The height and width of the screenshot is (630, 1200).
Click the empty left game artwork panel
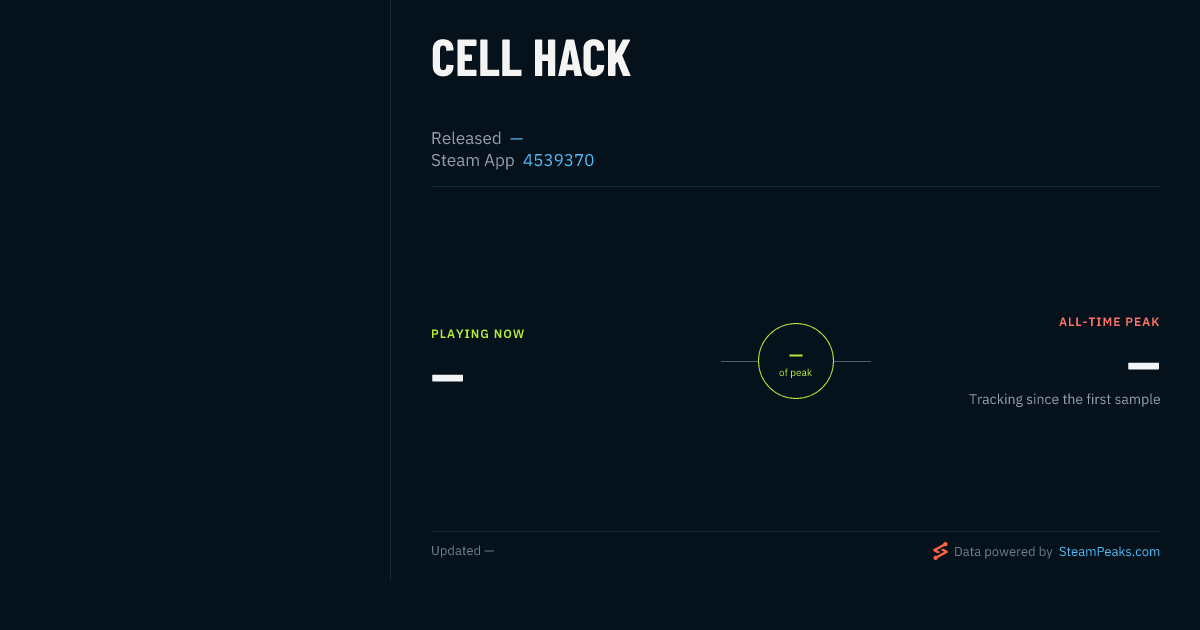click(195, 290)
